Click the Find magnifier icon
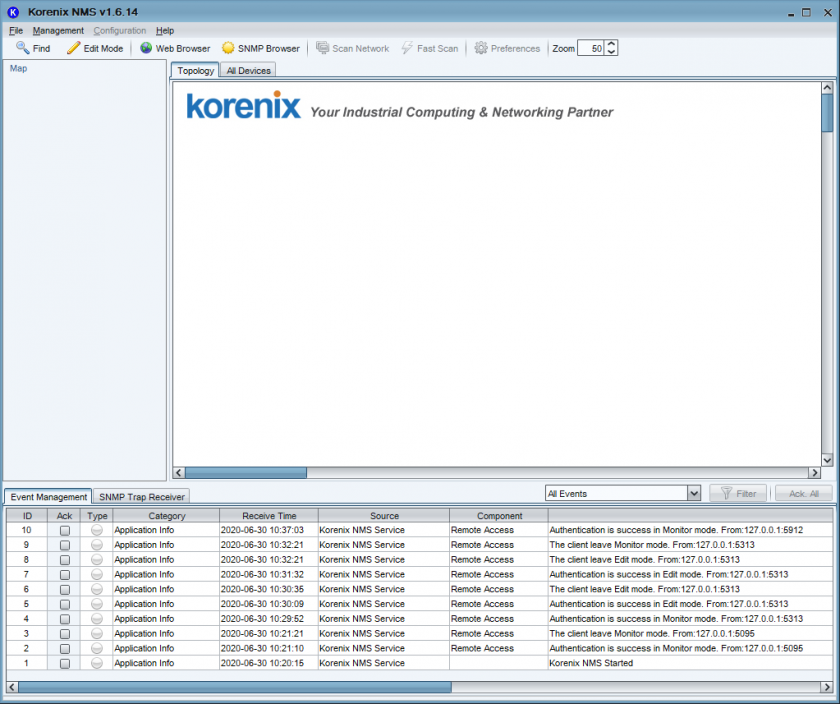The image size is (840, 704). click(x=22, y=48)
